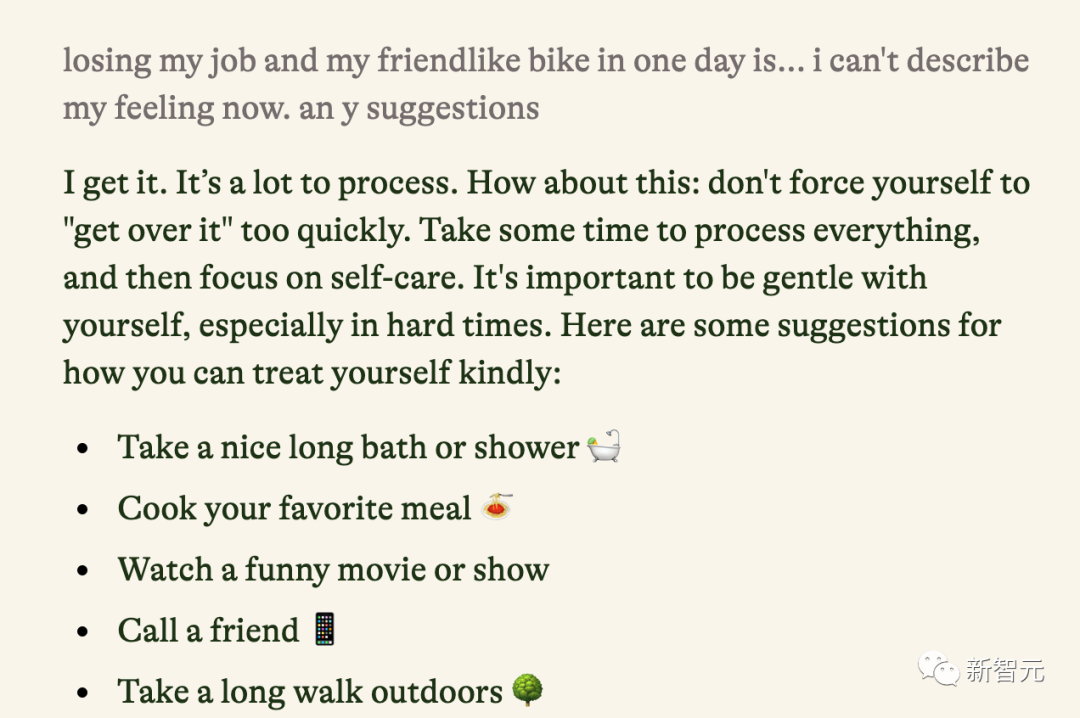Click the text 'Cook your favorite meal'
The width and height of the screenshot is (1080, 718).
294,509
